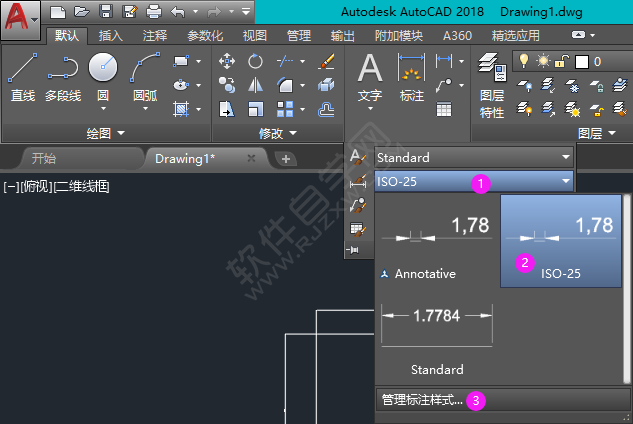Open a file using the folder icon
The height and width of the screenshot is (424, 633).
tap(82, 12)
